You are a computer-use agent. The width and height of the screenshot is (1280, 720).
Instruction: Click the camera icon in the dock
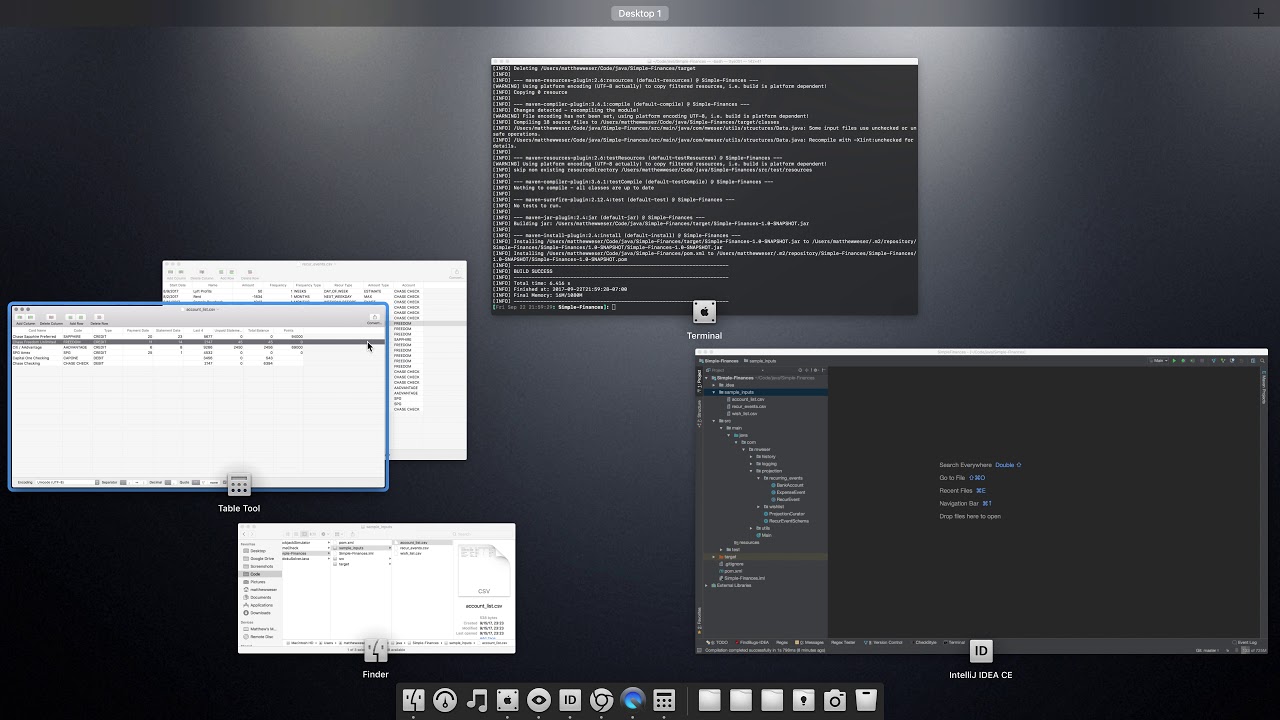pyautogui.click(x=835, y=701)
